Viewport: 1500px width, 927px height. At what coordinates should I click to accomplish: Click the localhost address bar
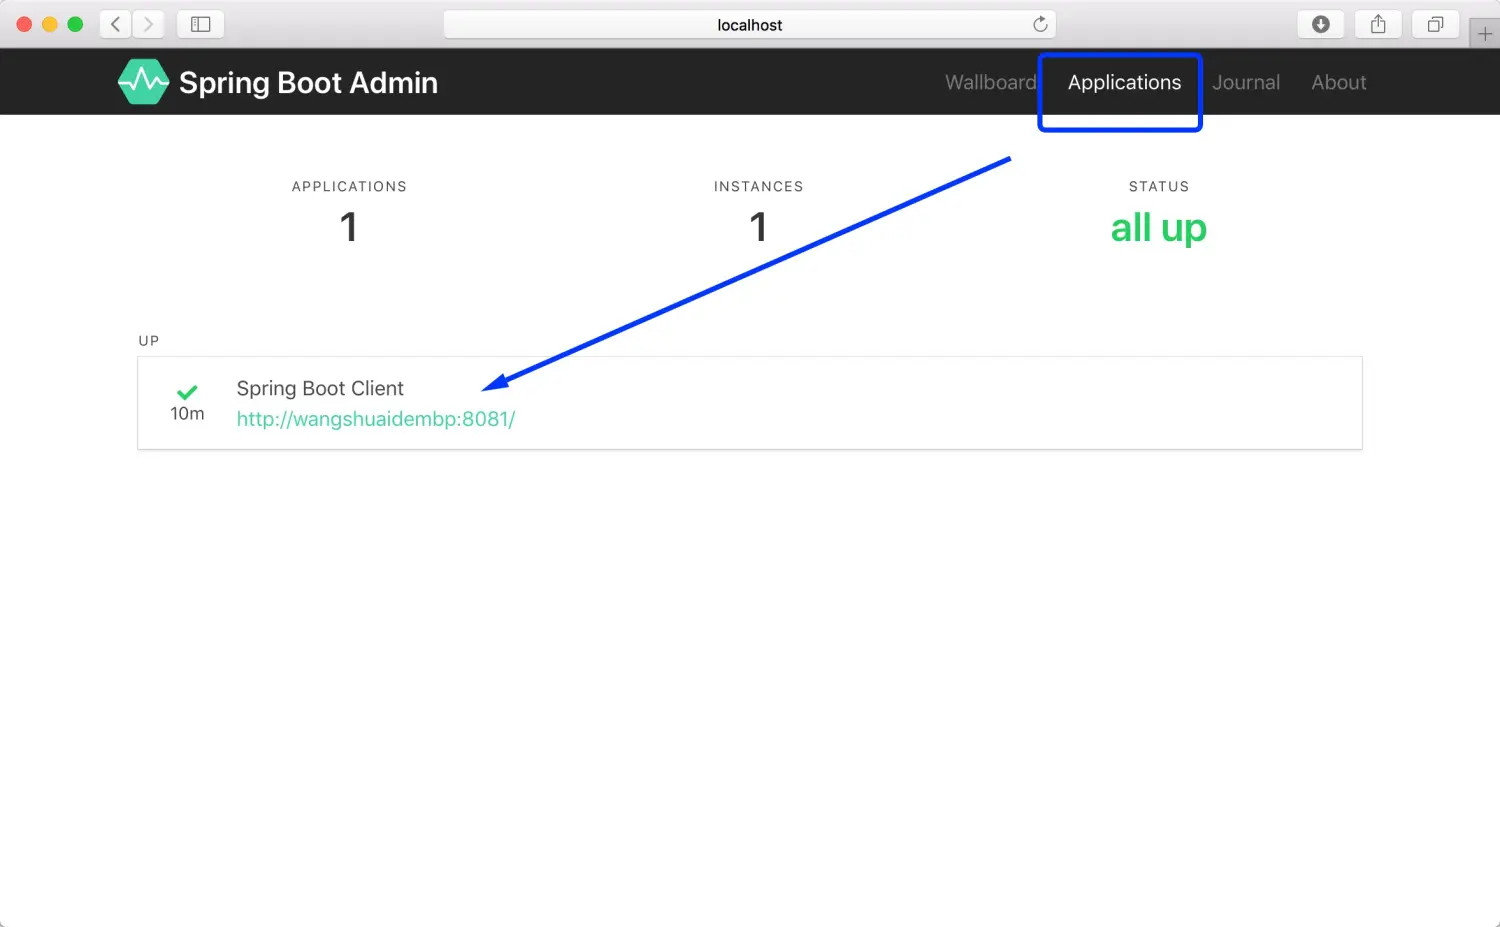[x=750, y=25]
